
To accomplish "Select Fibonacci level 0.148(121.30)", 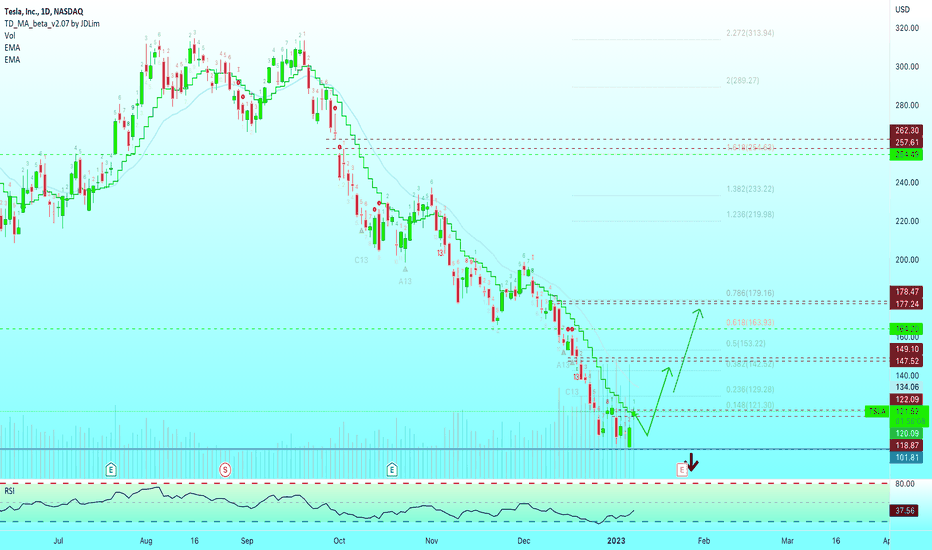I will click(750, 405).
